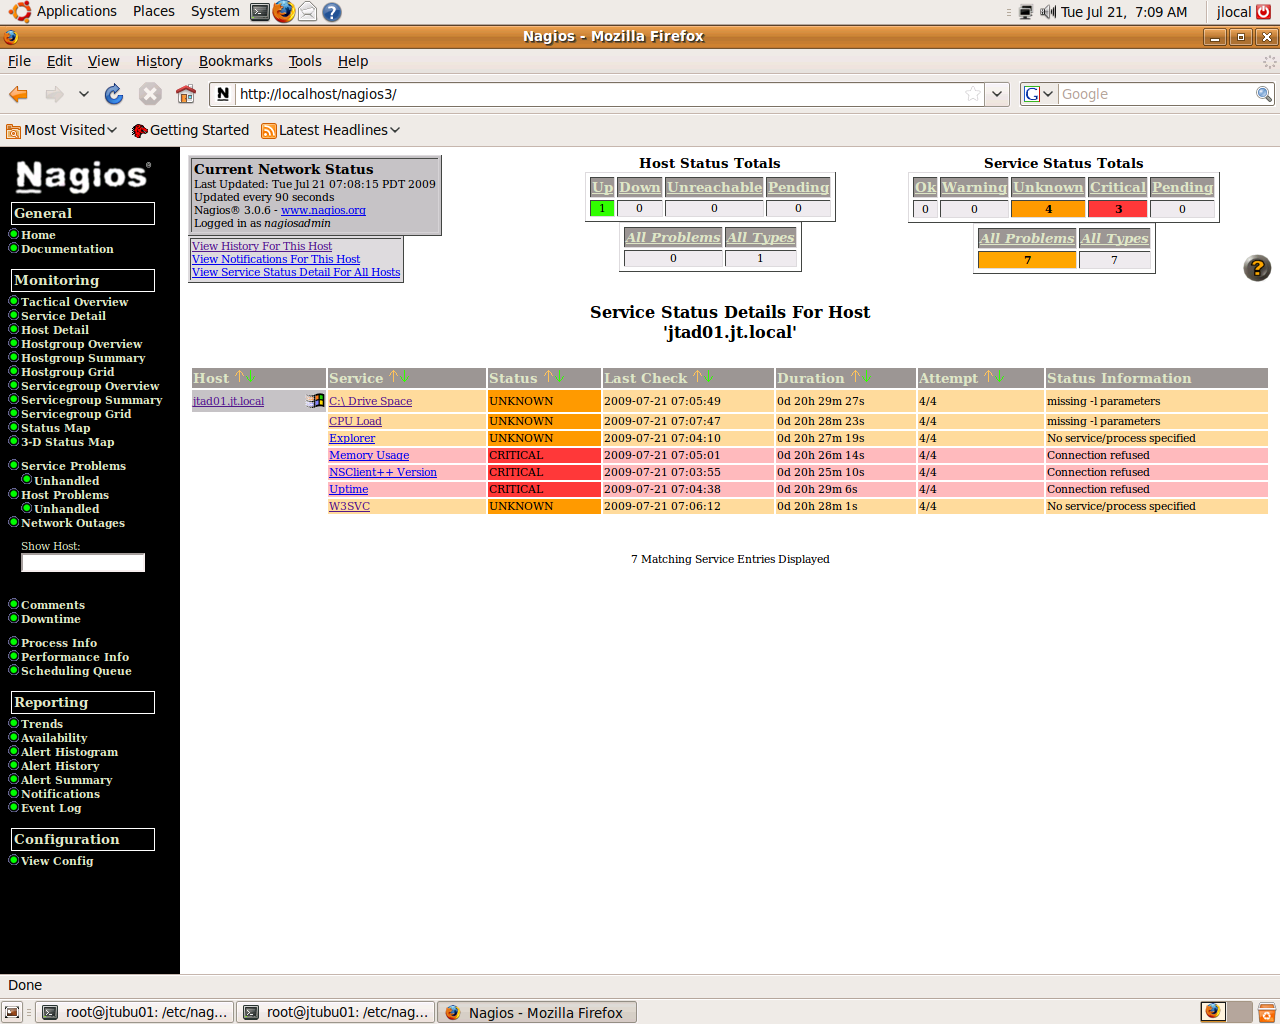Screen dimensions: 1280x1024
Task: Click the Forward navigation arrow
Action: coord(54,94)
